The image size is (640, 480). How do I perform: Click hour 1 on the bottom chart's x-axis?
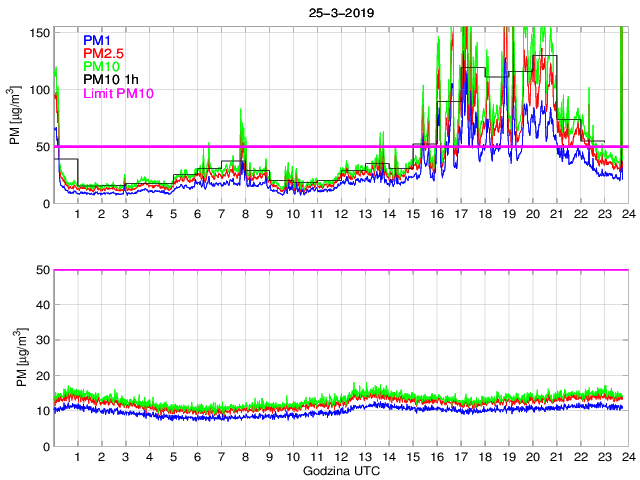pyautogui.click(x=78, y=457)
